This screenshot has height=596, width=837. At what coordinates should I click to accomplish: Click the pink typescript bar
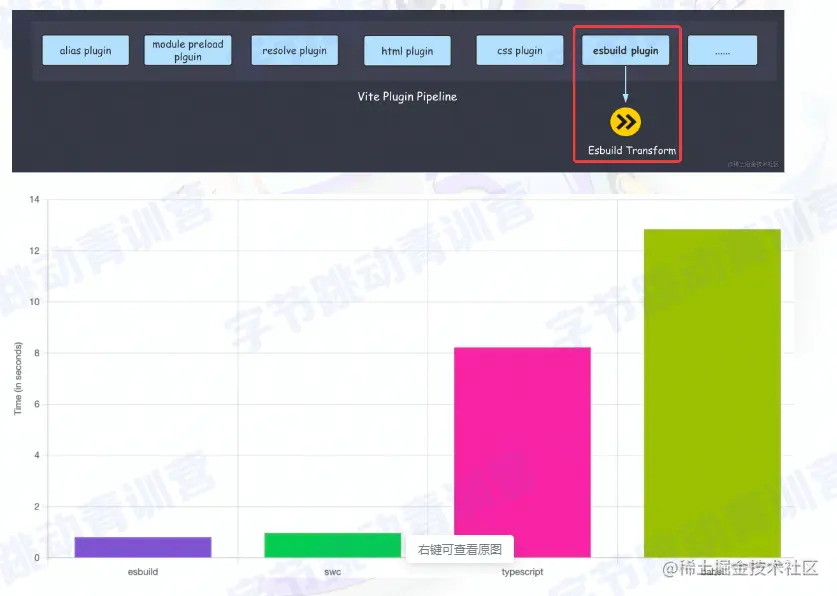(x=522, y=452)
